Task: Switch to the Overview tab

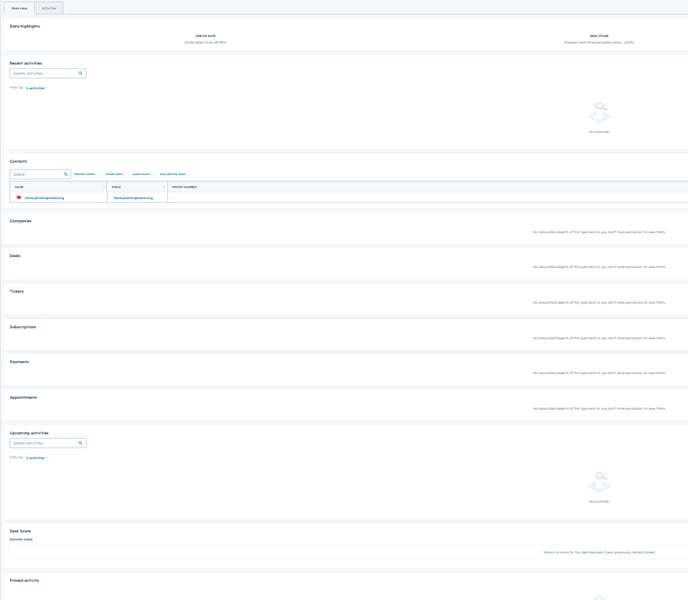Action: (19, 7)
